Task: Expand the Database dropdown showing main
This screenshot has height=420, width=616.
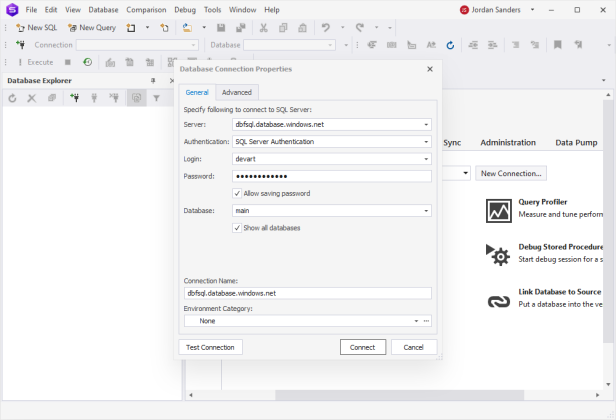Action: (x=426, y=211)
